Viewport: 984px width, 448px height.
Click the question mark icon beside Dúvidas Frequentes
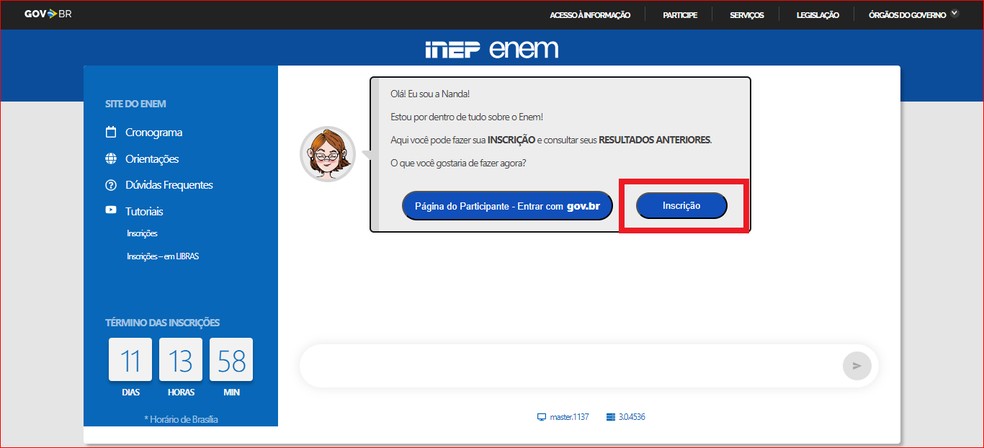point(111,185)
